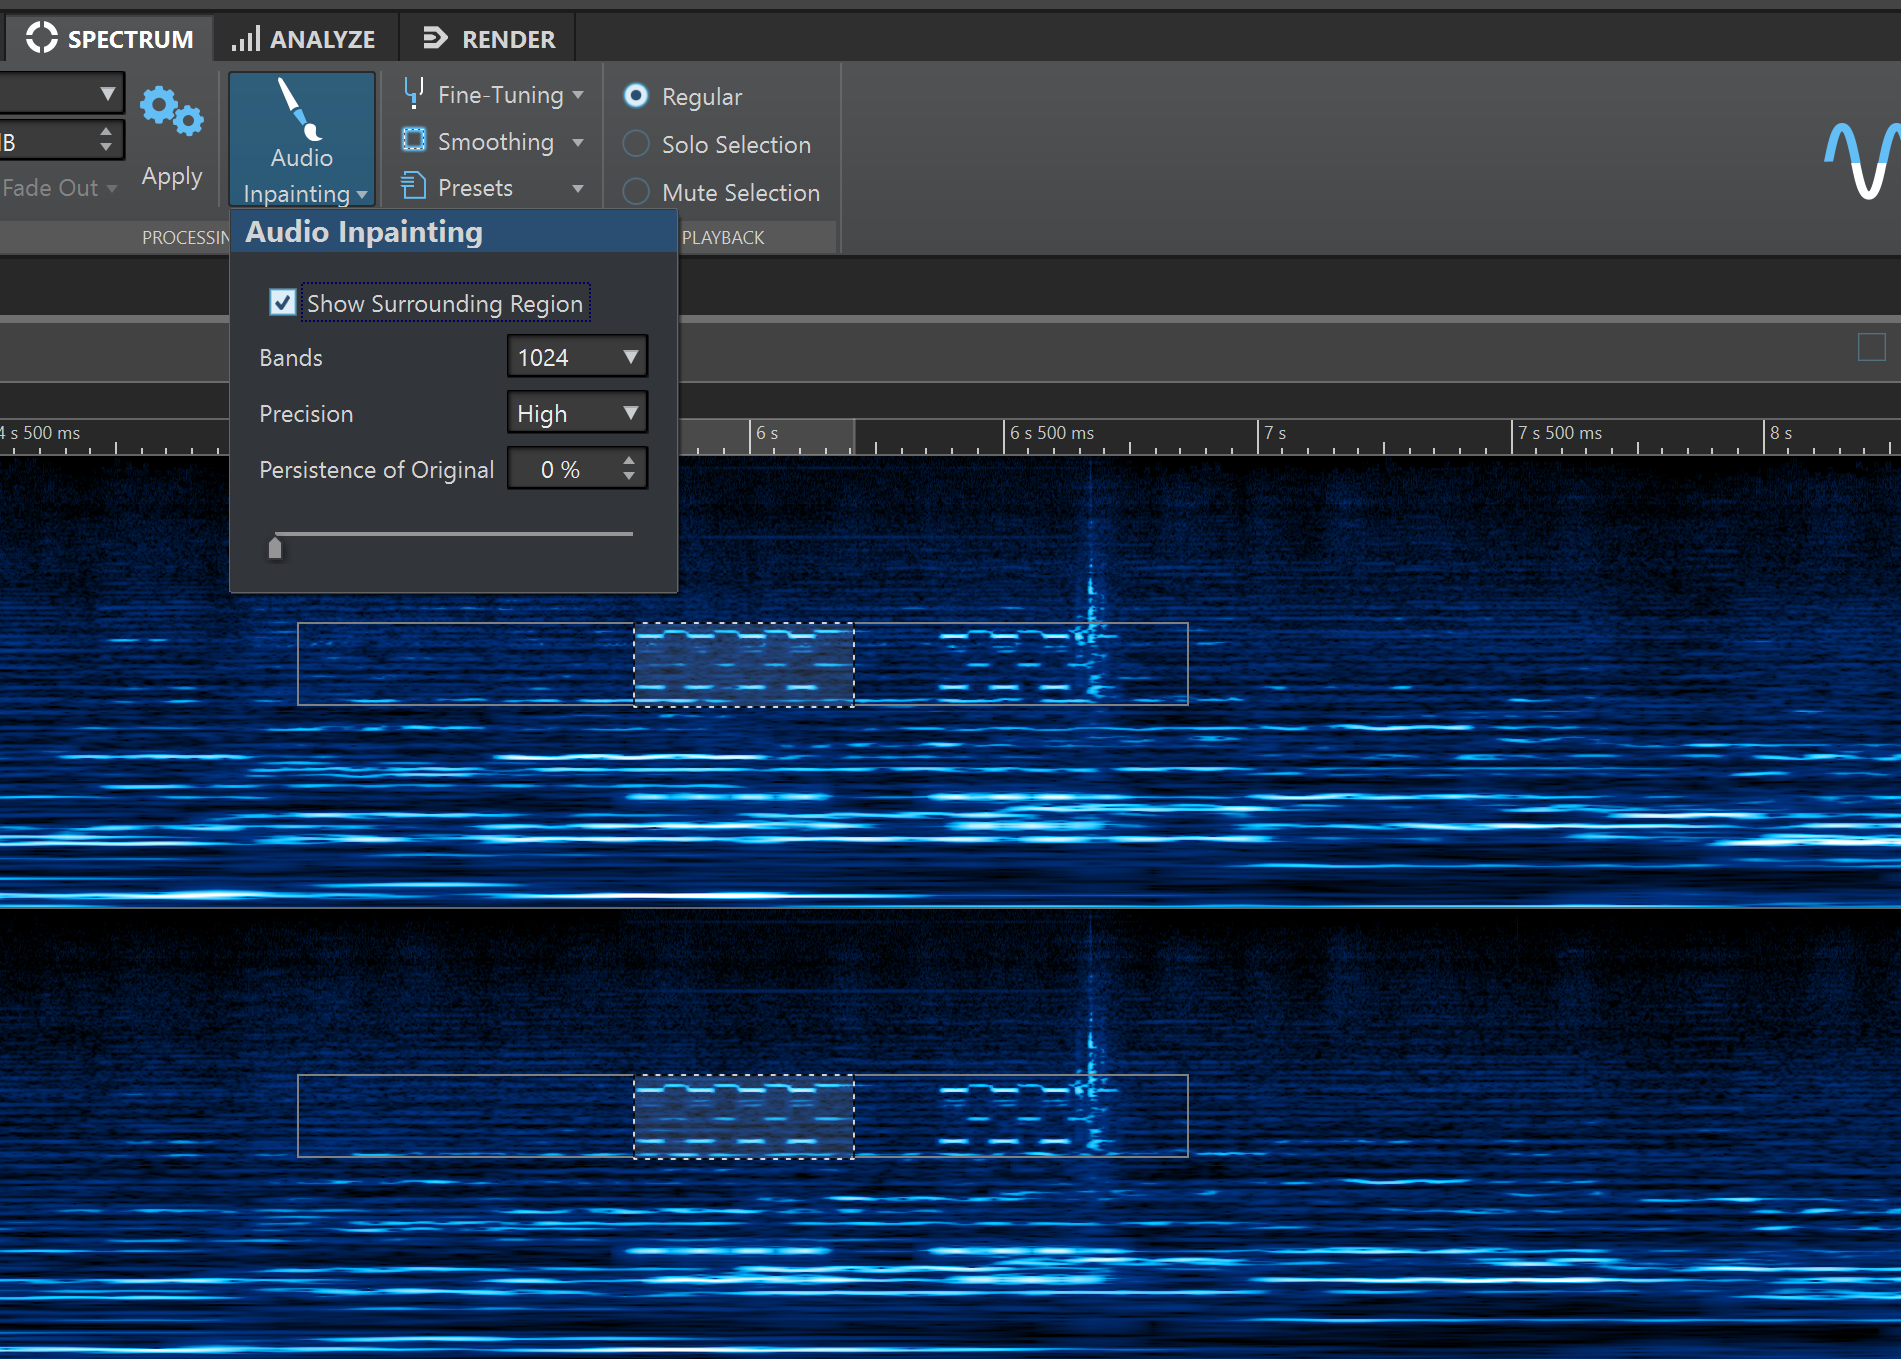The image size is (1901, 1359).
Task: Click the Presets document icon
Action: coord(413,187)
